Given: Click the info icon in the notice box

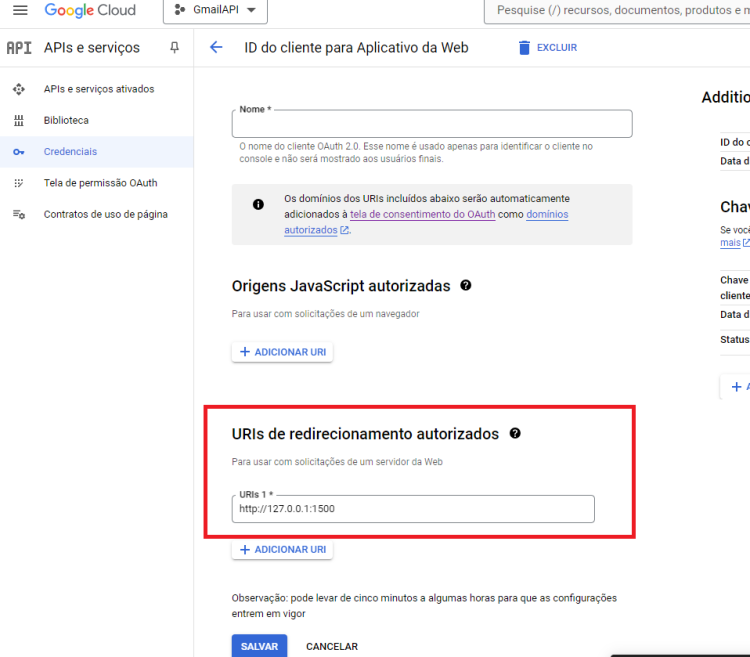Looking at the screenshot, I should click(x=258, y=204).
